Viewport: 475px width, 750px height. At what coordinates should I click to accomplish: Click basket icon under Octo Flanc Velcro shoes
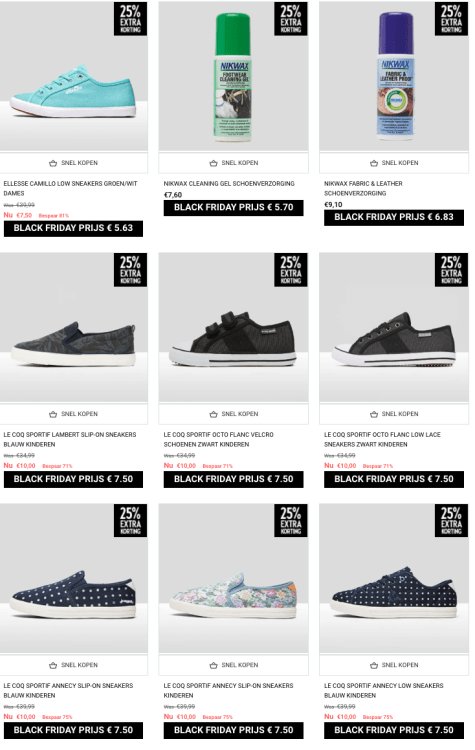[x=213, y=414]
